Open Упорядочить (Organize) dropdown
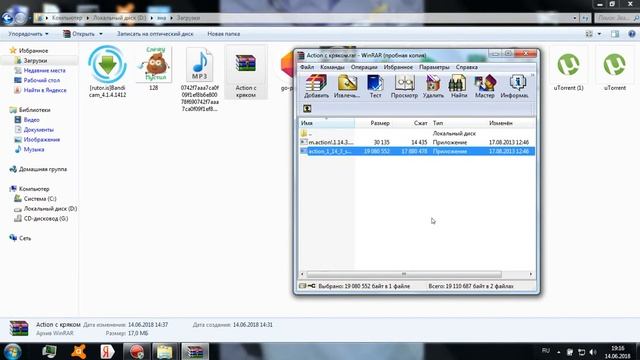Screen dimensions: 640x360 (29, 34)
